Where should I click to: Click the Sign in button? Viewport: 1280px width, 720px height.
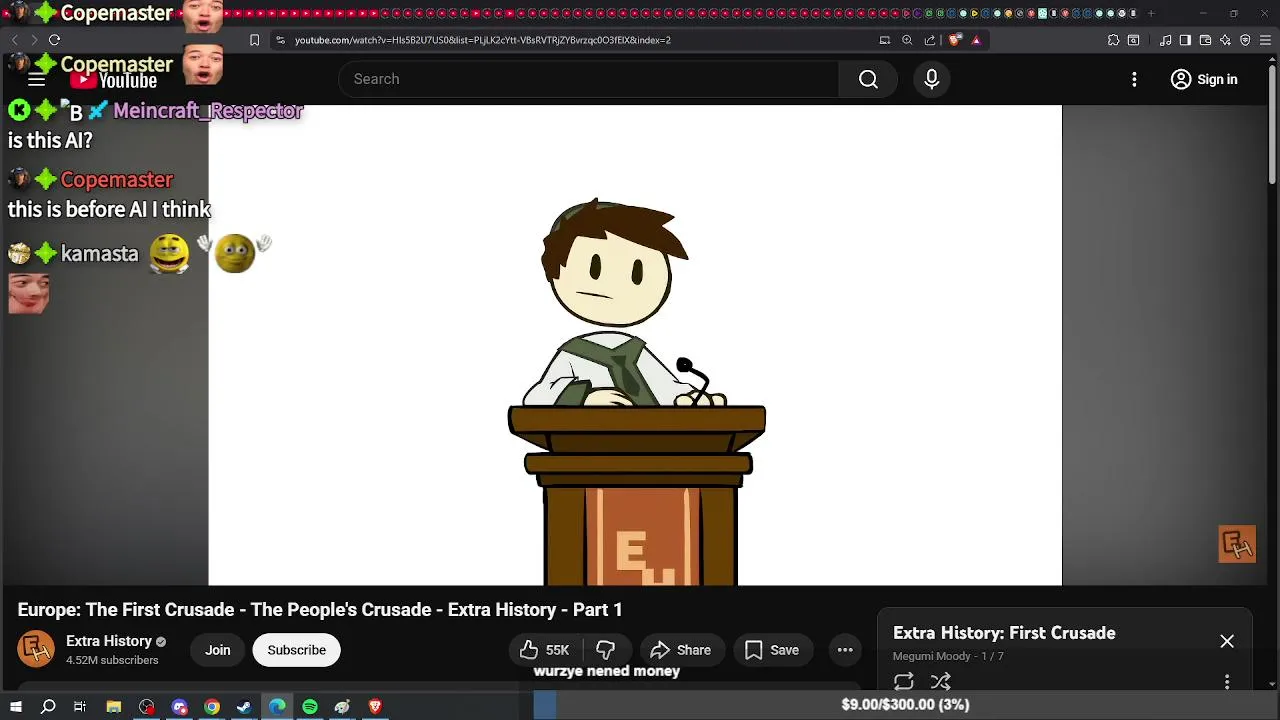click(1204, 79)
